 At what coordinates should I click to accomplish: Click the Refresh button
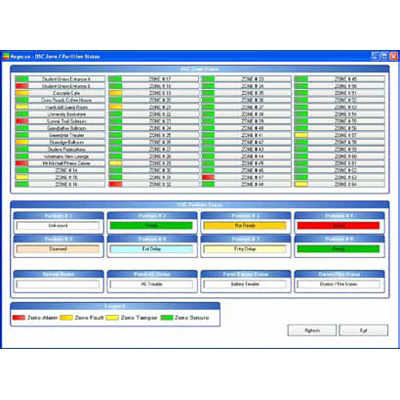tap(312, 331)
